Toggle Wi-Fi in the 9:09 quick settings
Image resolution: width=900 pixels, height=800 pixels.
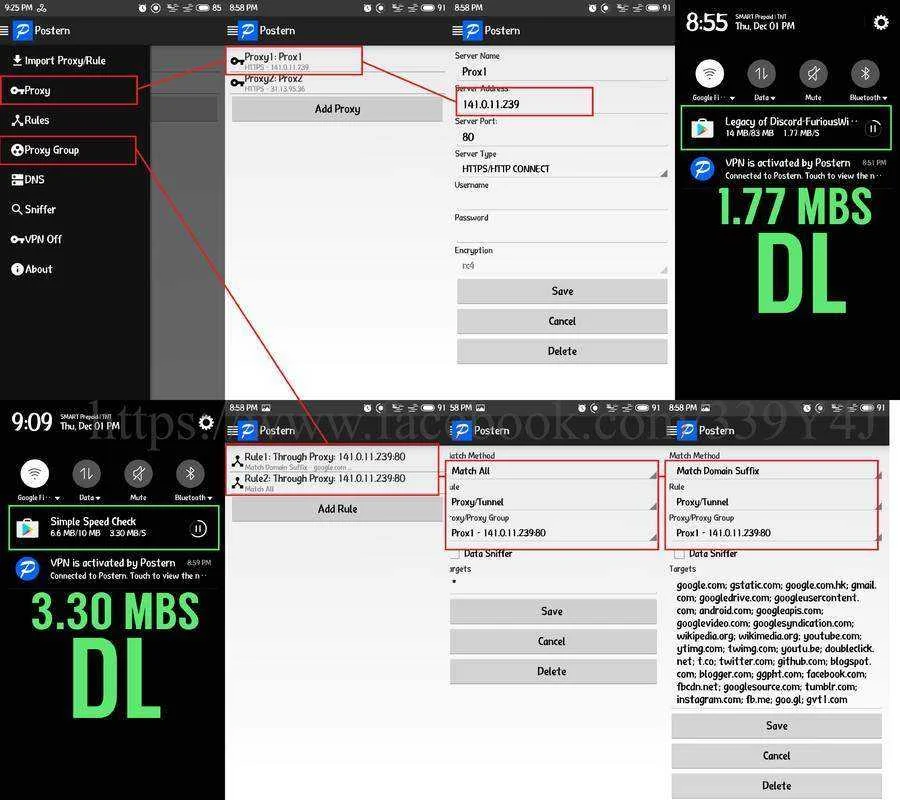click(x=34, y=473)
